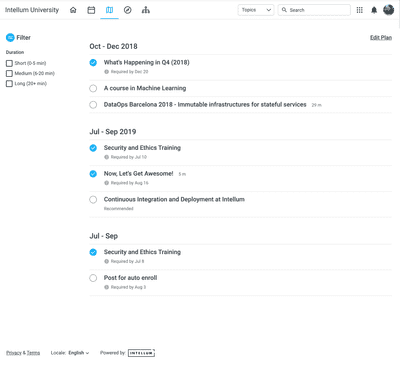The height and width of the screenshot is (367, 400).
Task: Click the Edit Plan link
Action: 381,37
